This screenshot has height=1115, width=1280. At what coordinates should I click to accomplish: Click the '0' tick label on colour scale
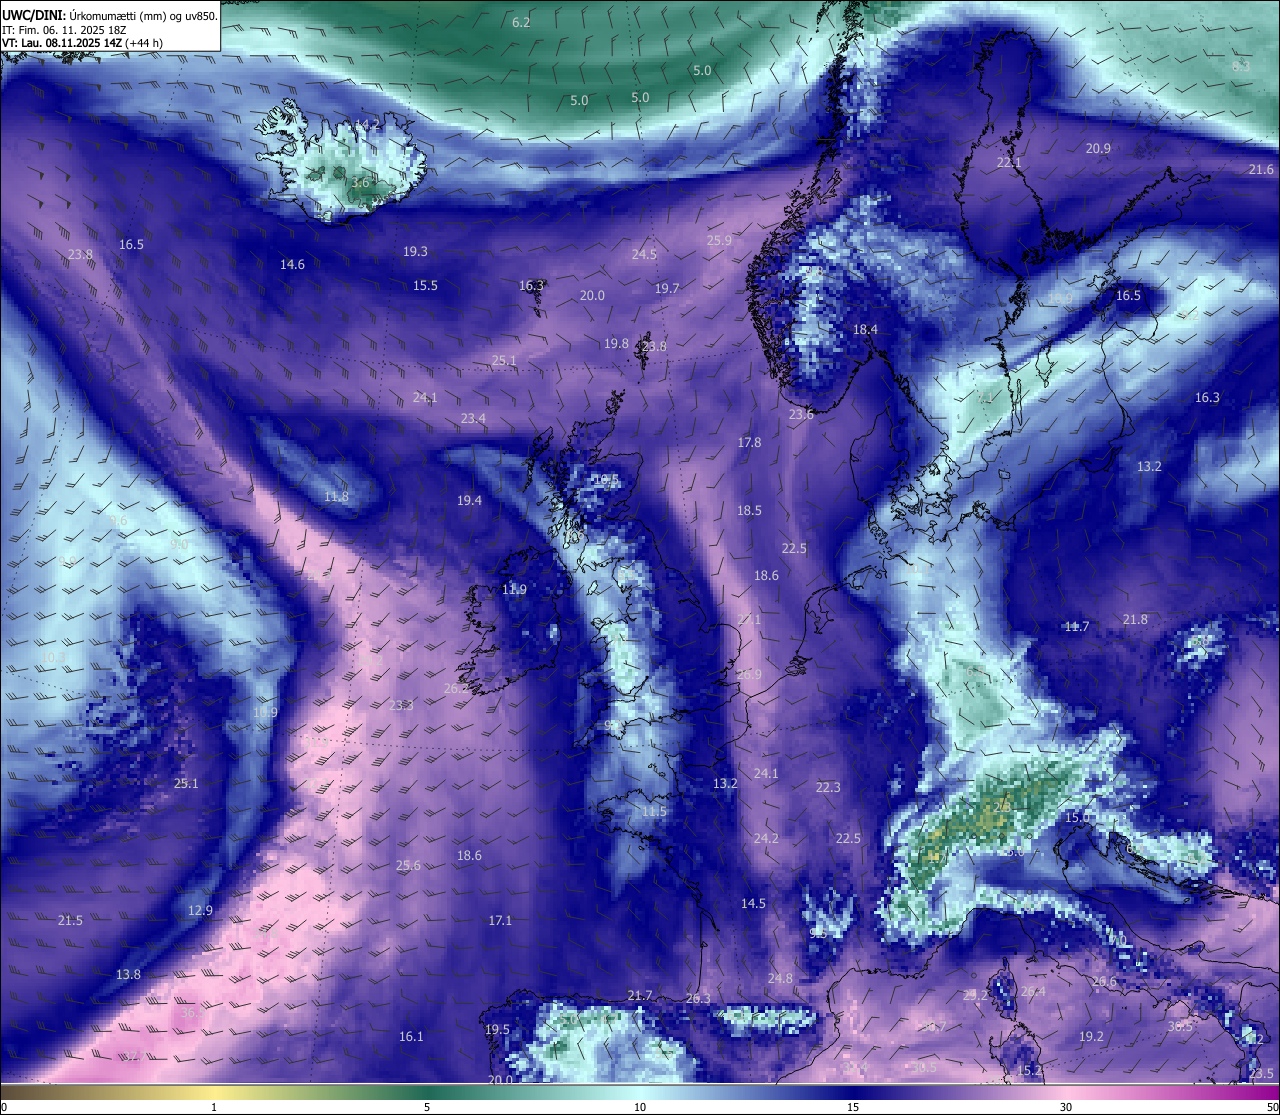[x=4, y=1107]
